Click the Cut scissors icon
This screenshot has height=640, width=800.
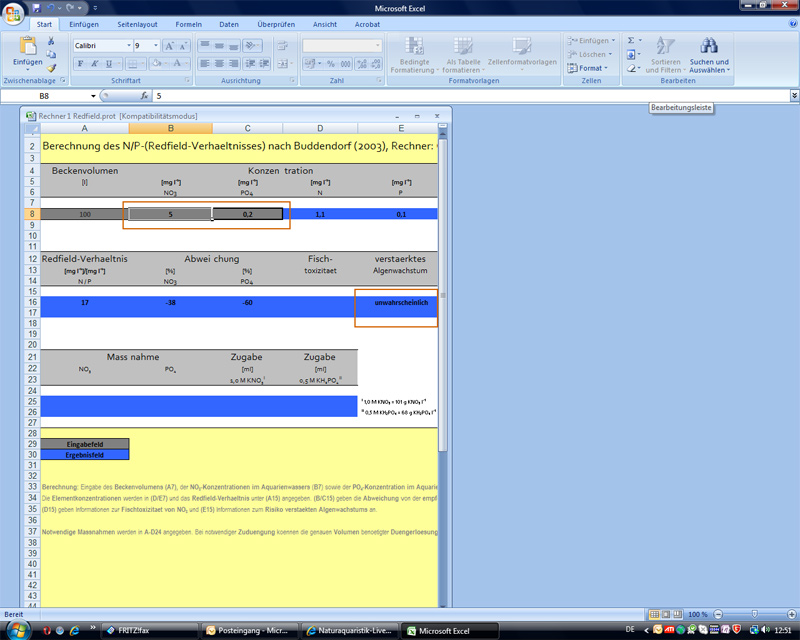[x=51, y=41]
